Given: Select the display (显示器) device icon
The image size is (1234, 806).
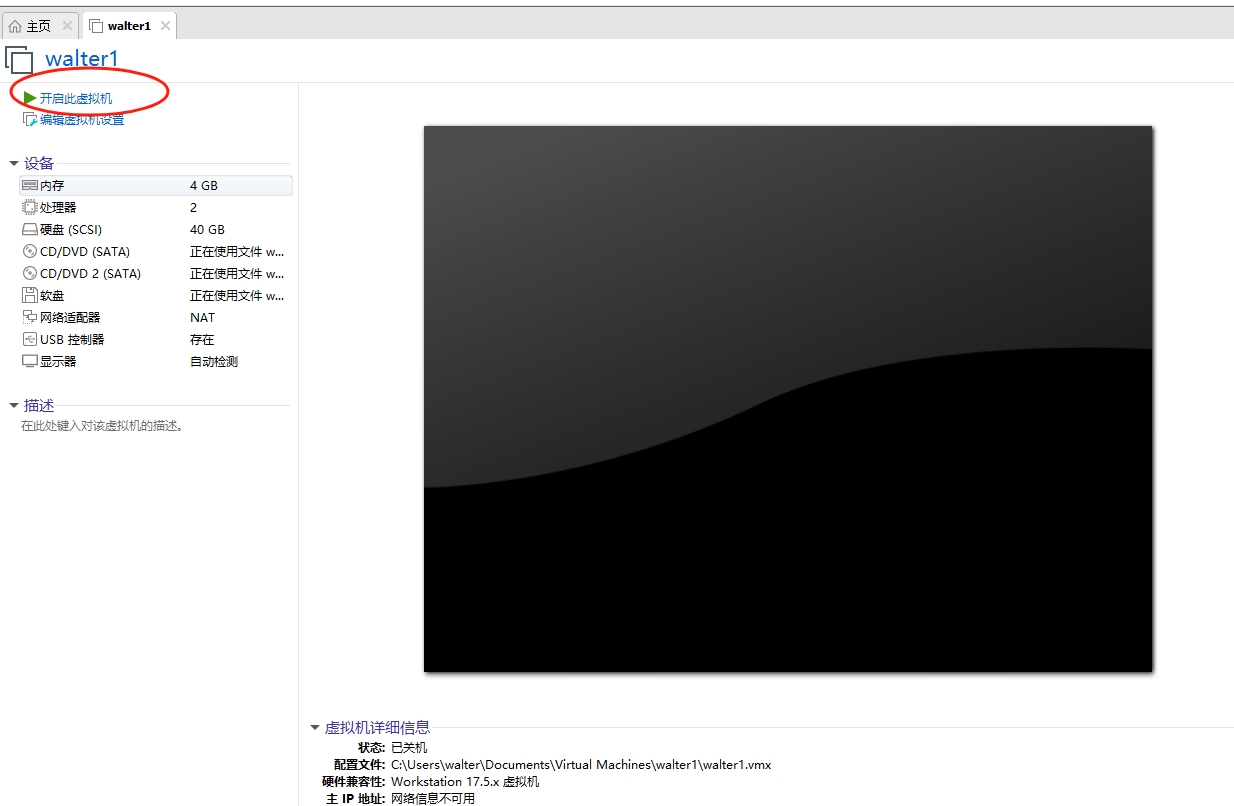Looking at the screenshot, I should 30,362.
